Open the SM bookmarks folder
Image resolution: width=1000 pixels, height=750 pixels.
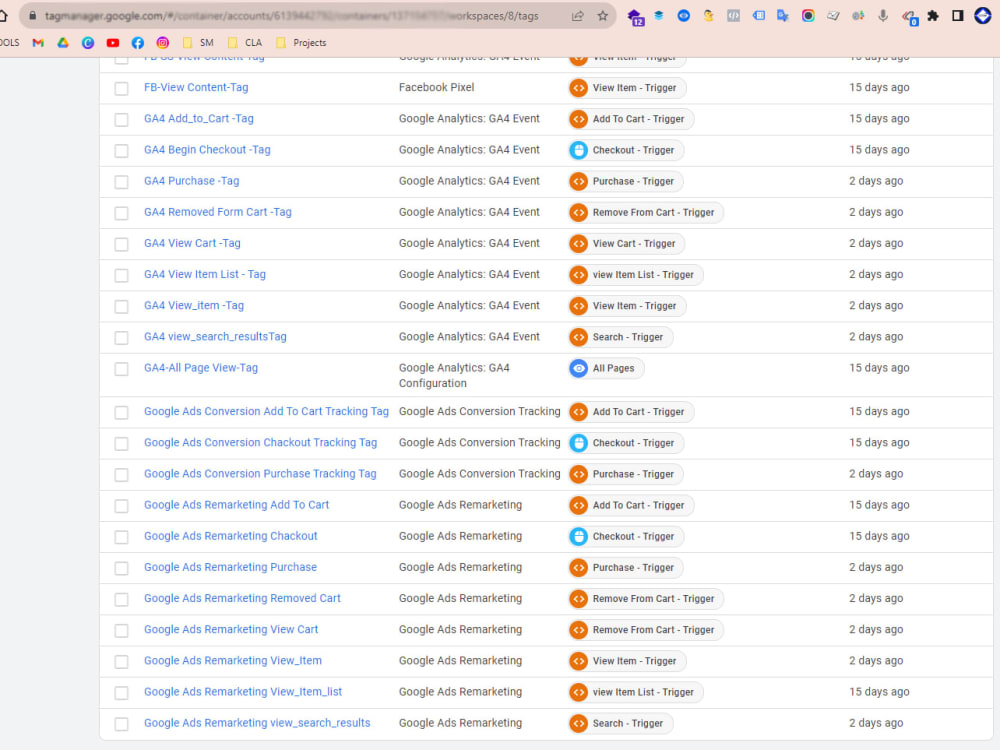tap(198, 43)
